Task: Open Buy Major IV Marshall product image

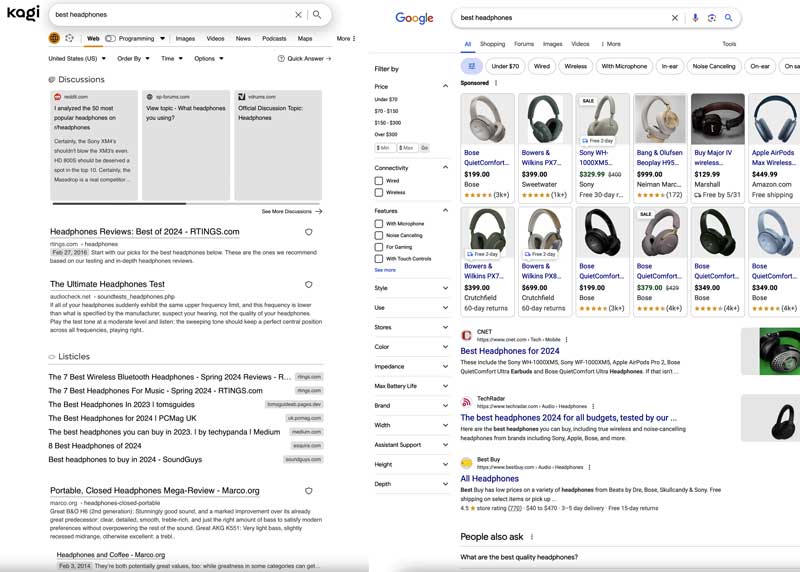Action: [x=717, y=119]
